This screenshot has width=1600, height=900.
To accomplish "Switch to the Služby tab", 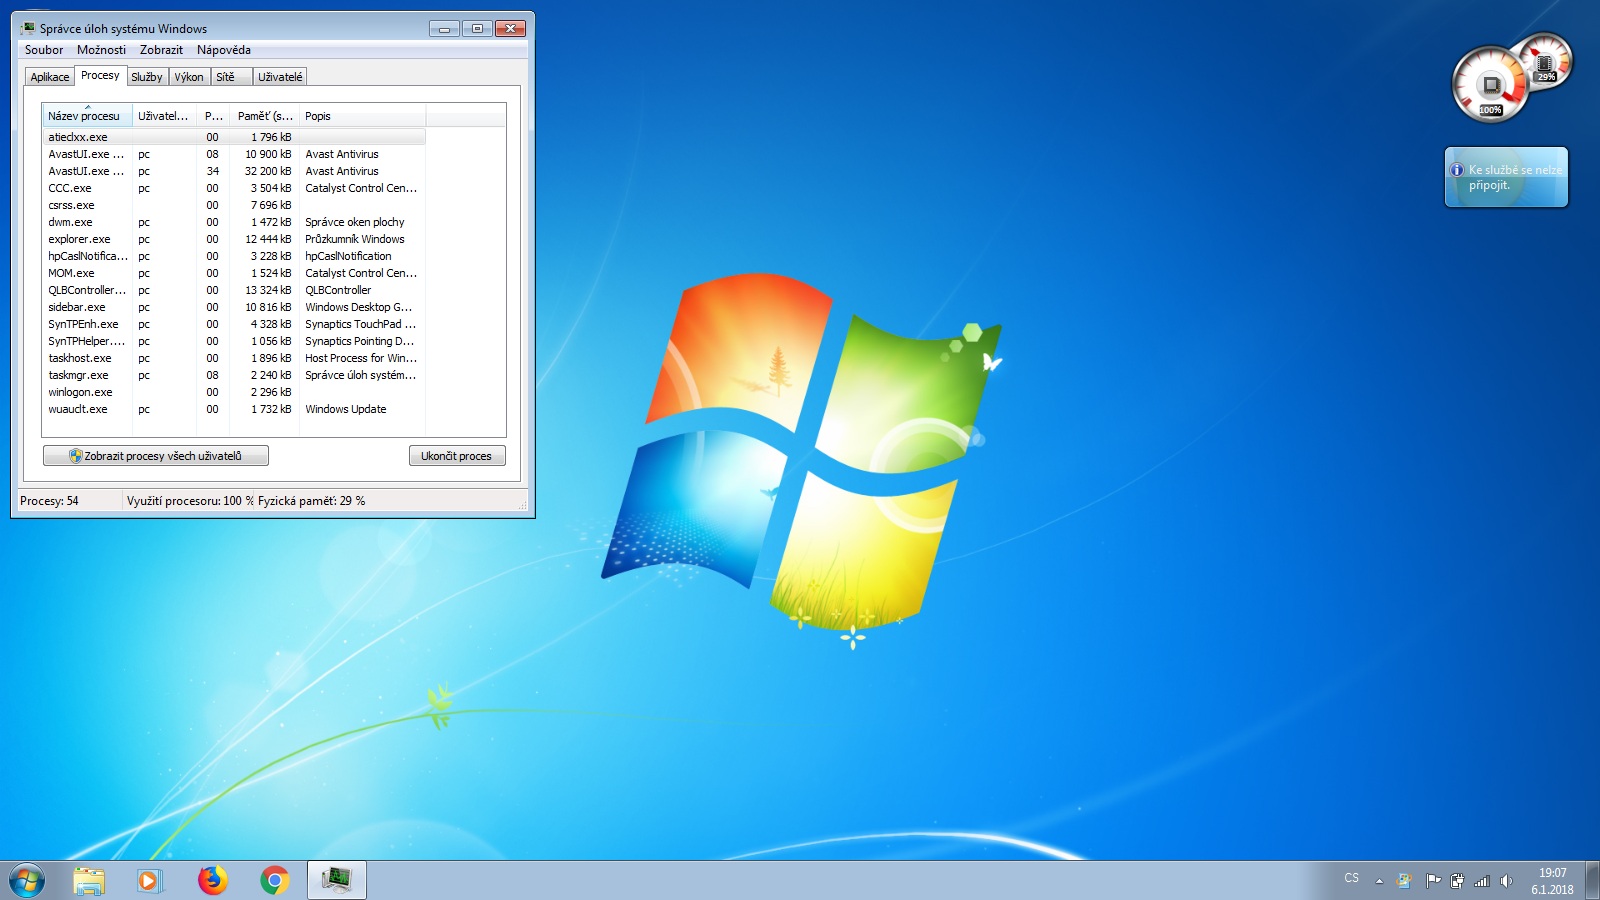I will [x=147, y=77].
